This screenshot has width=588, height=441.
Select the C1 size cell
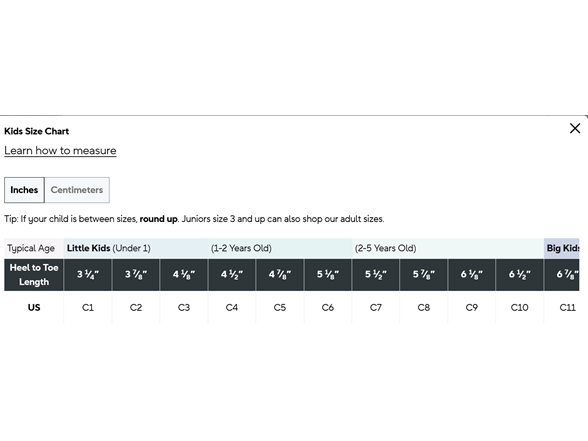(88, 308)
